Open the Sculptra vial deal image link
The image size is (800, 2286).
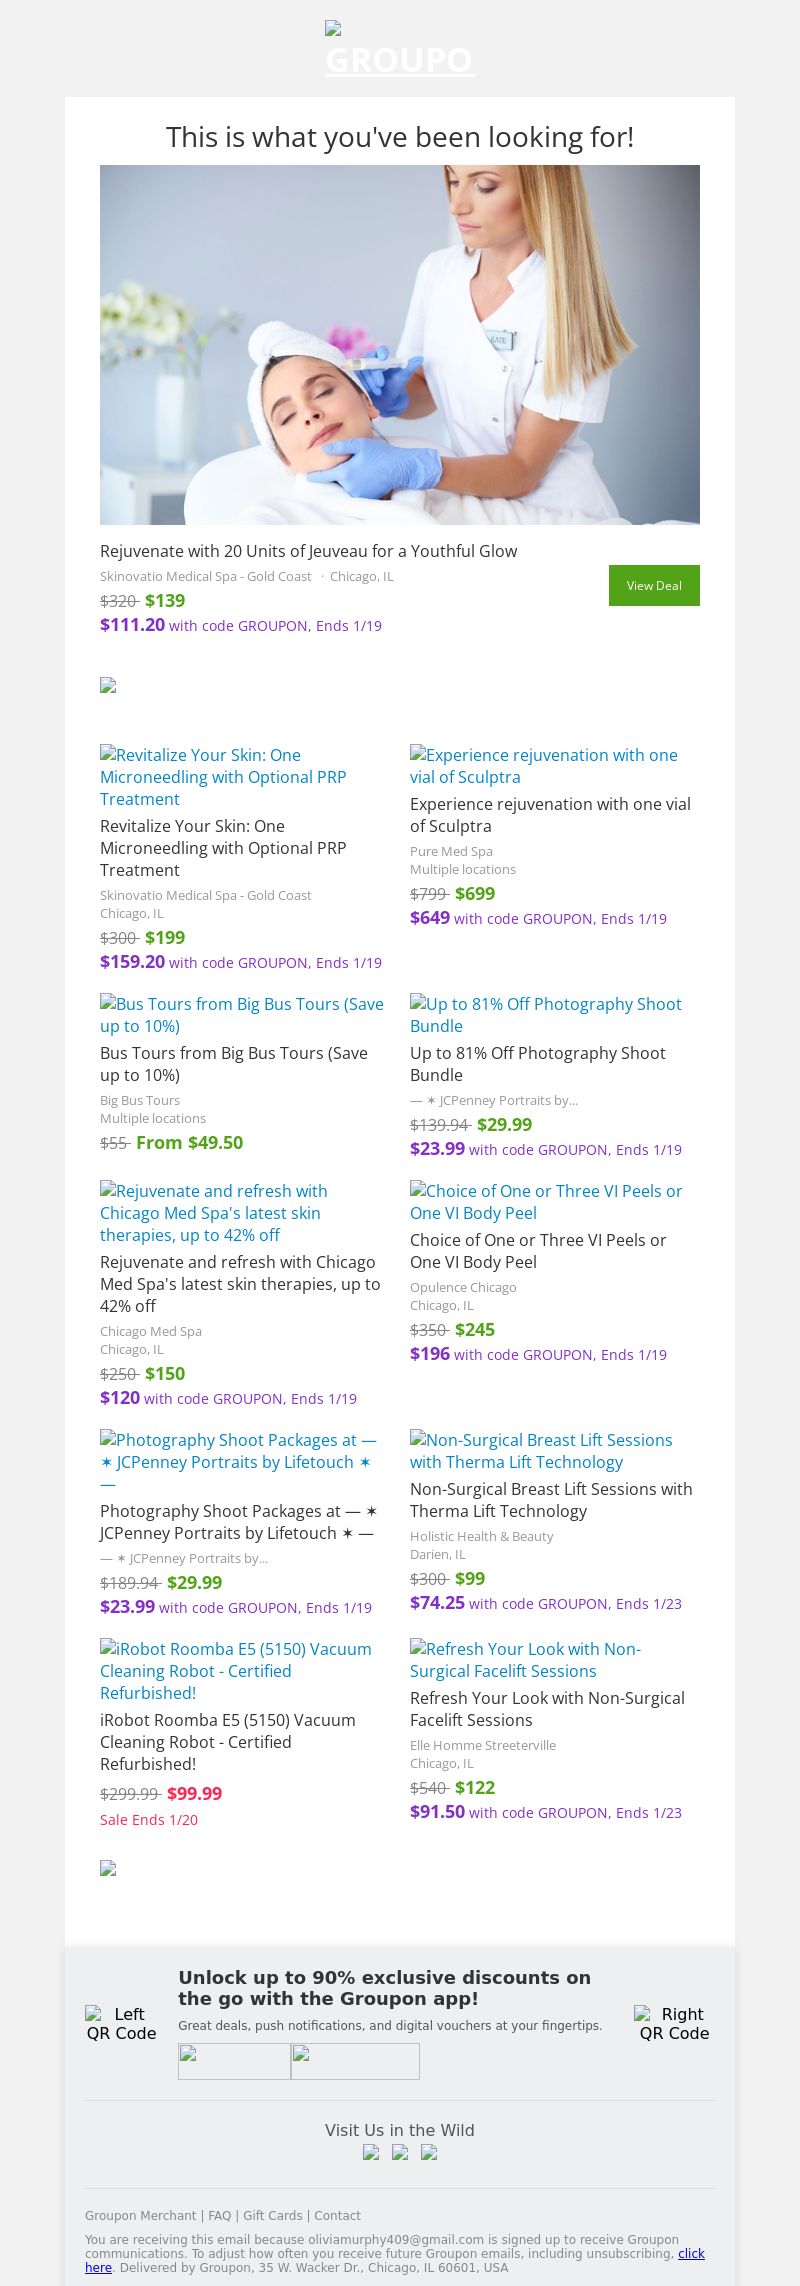543,766
